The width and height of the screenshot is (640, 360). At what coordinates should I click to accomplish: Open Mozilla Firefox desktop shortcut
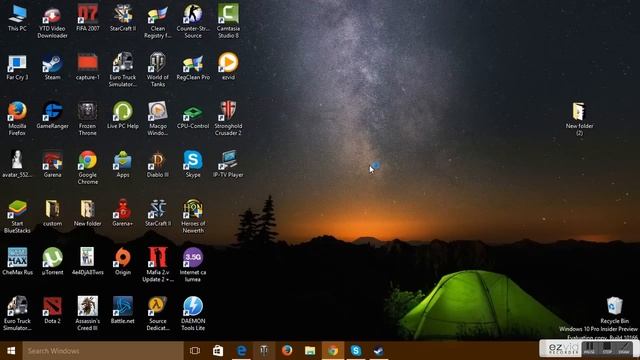coord(17,119)
